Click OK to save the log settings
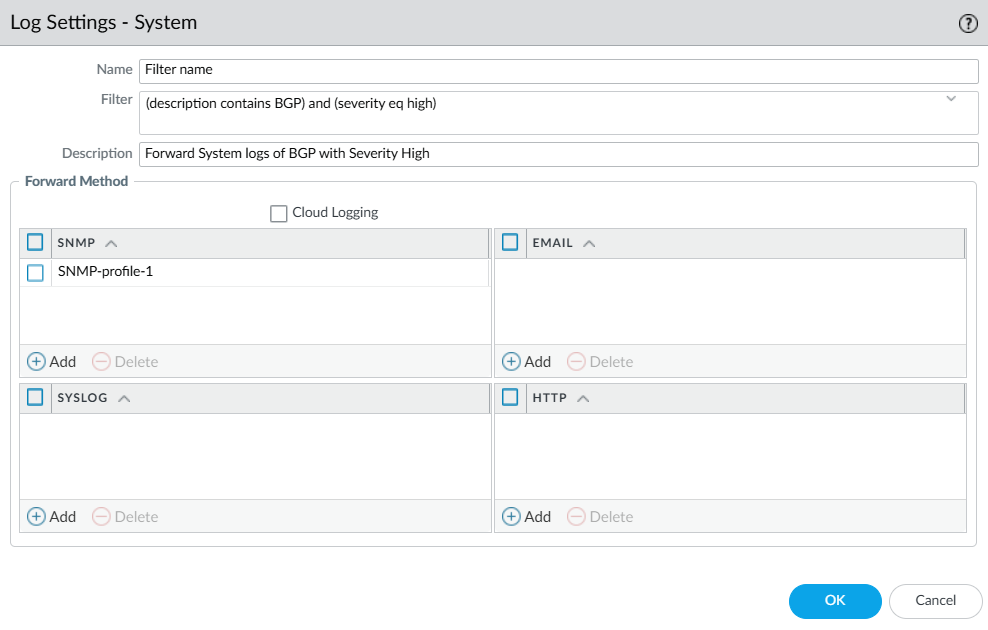Screen dimensions: 988x630 click(x=835, y=601)
